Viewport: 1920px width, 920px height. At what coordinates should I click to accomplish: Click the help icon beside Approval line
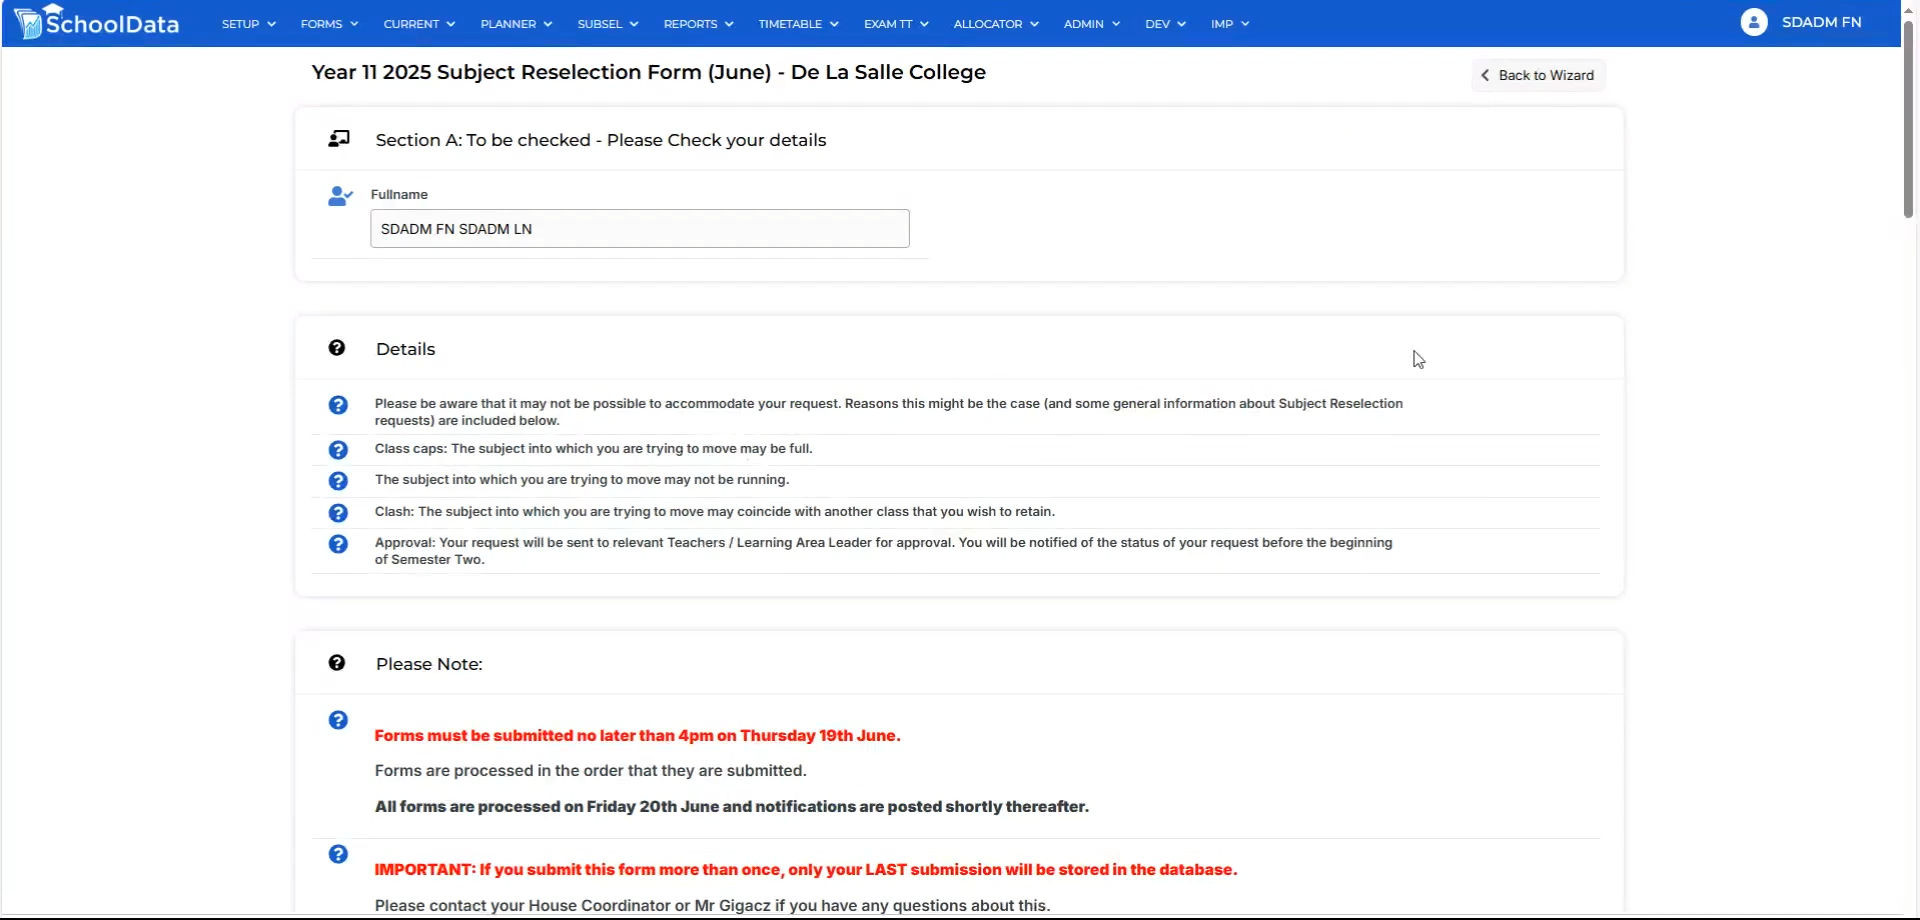click(x=338, y=544)
